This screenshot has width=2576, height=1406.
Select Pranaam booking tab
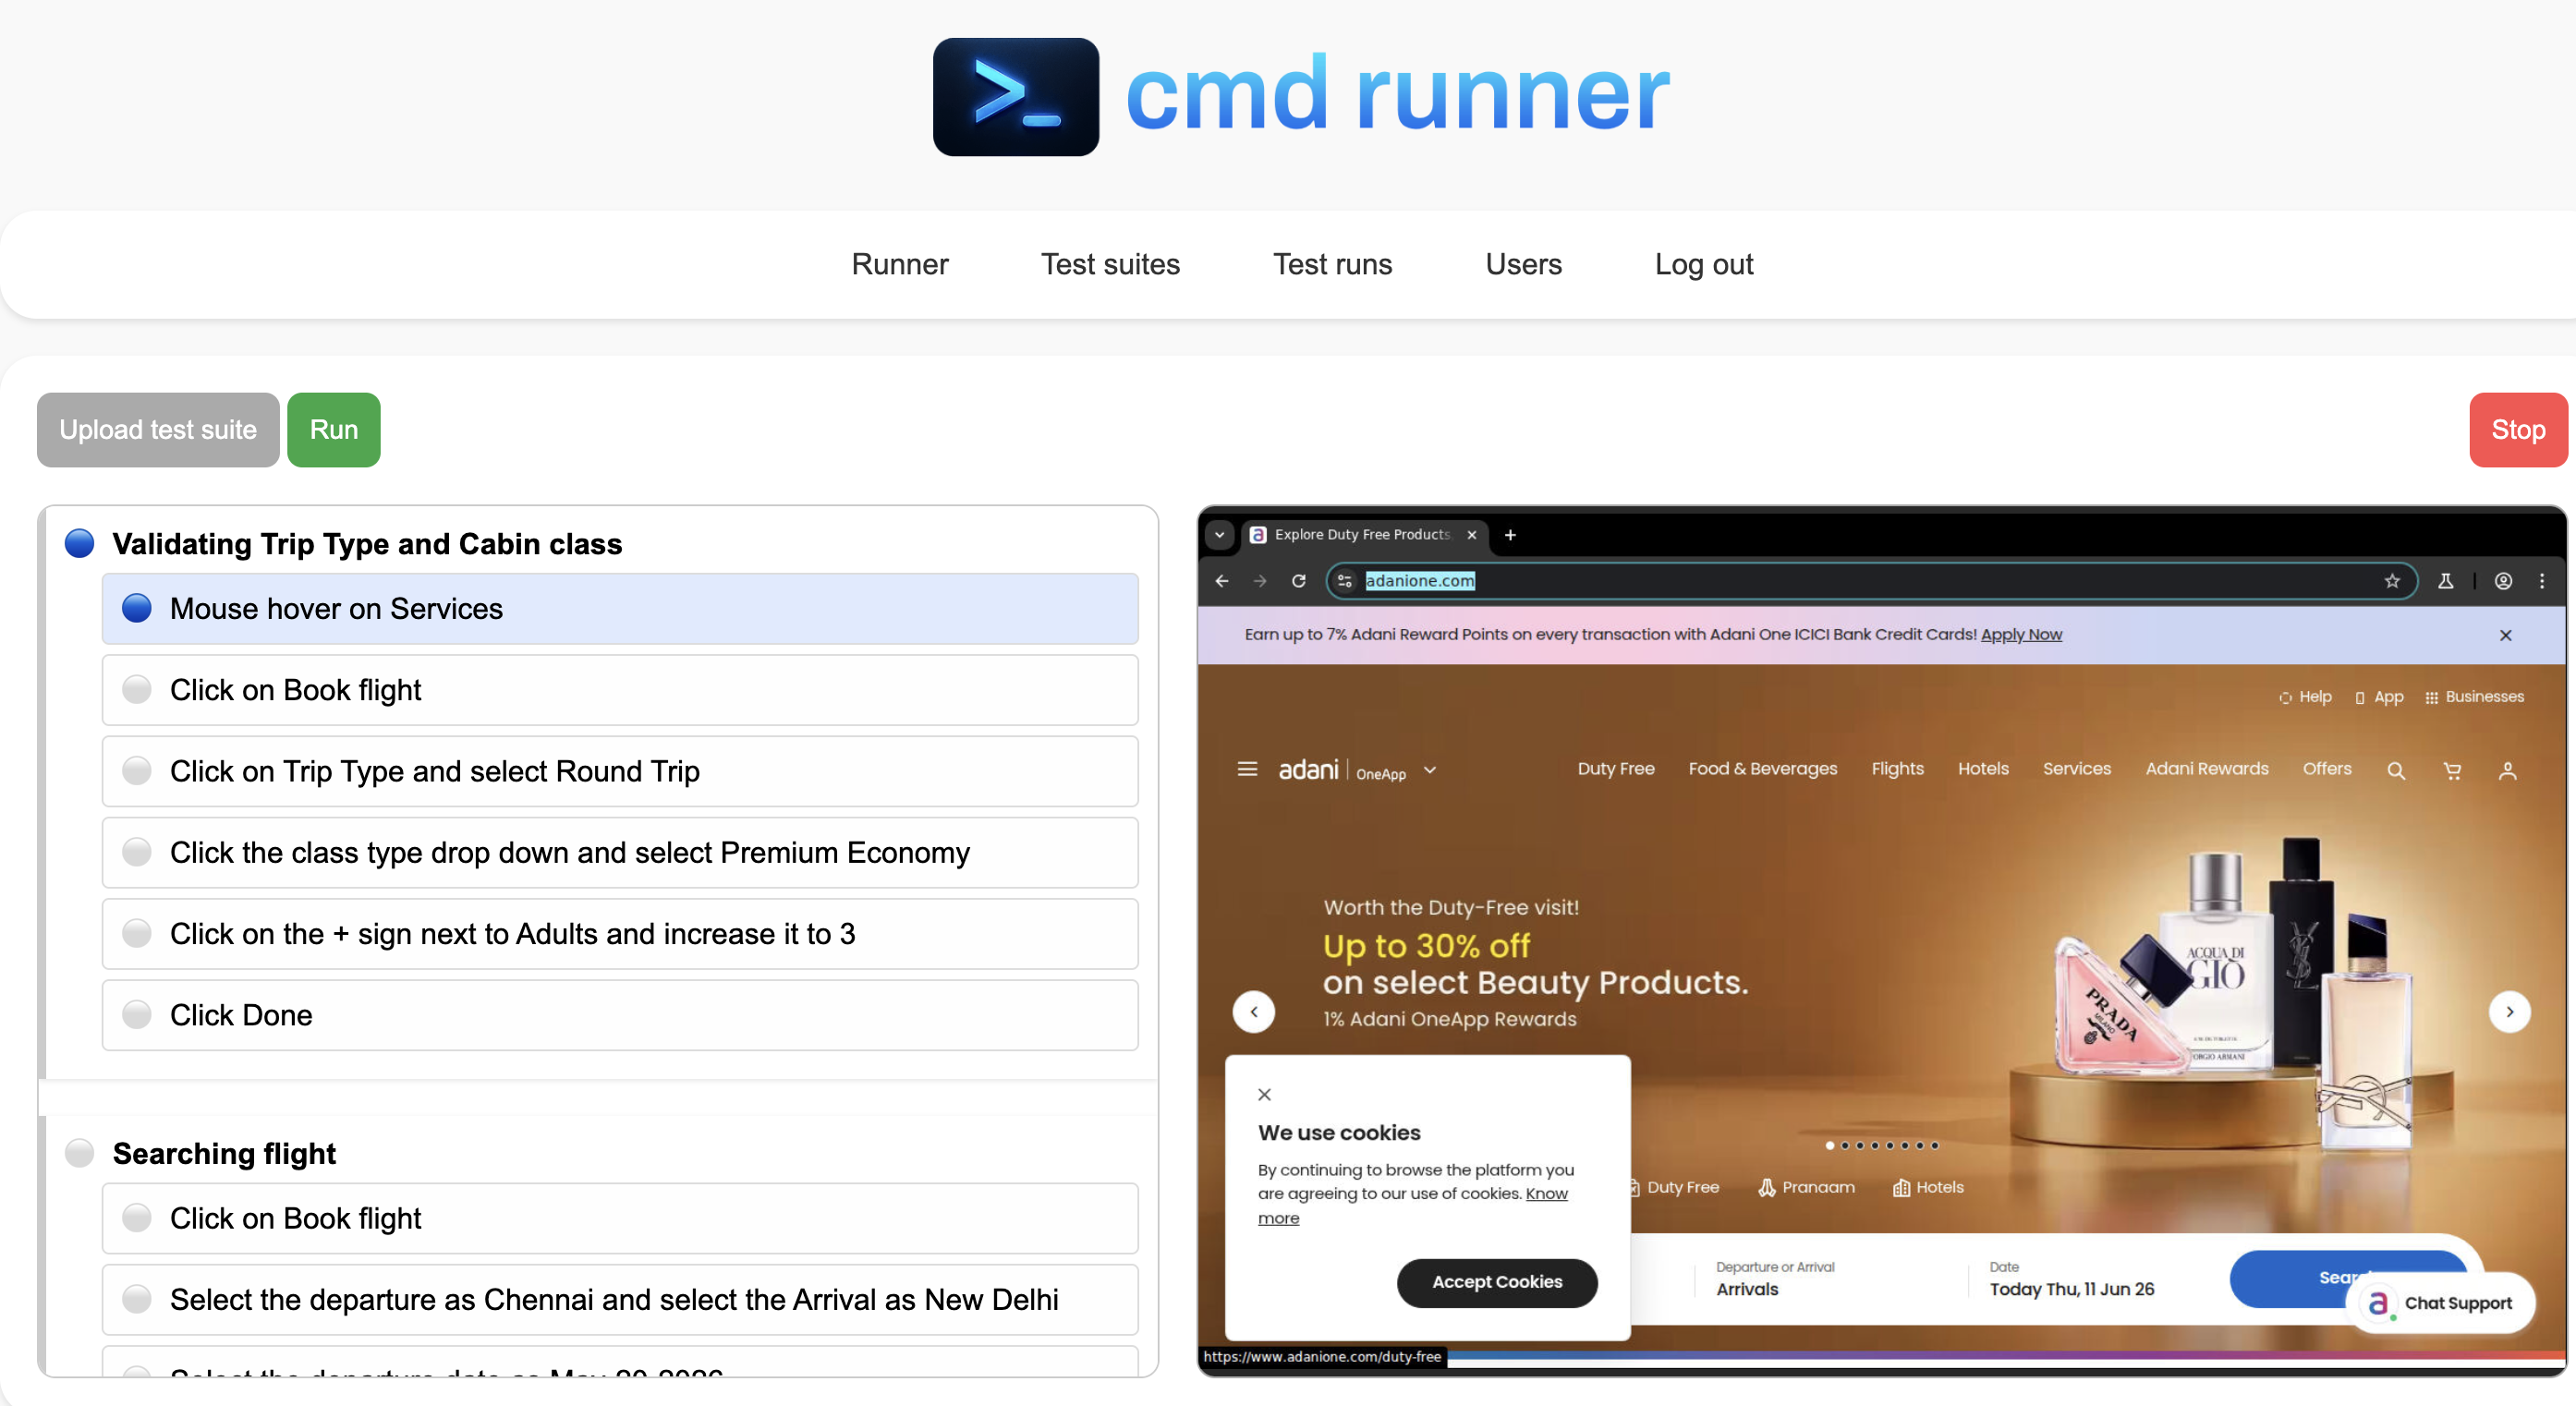point(1806,1187)
